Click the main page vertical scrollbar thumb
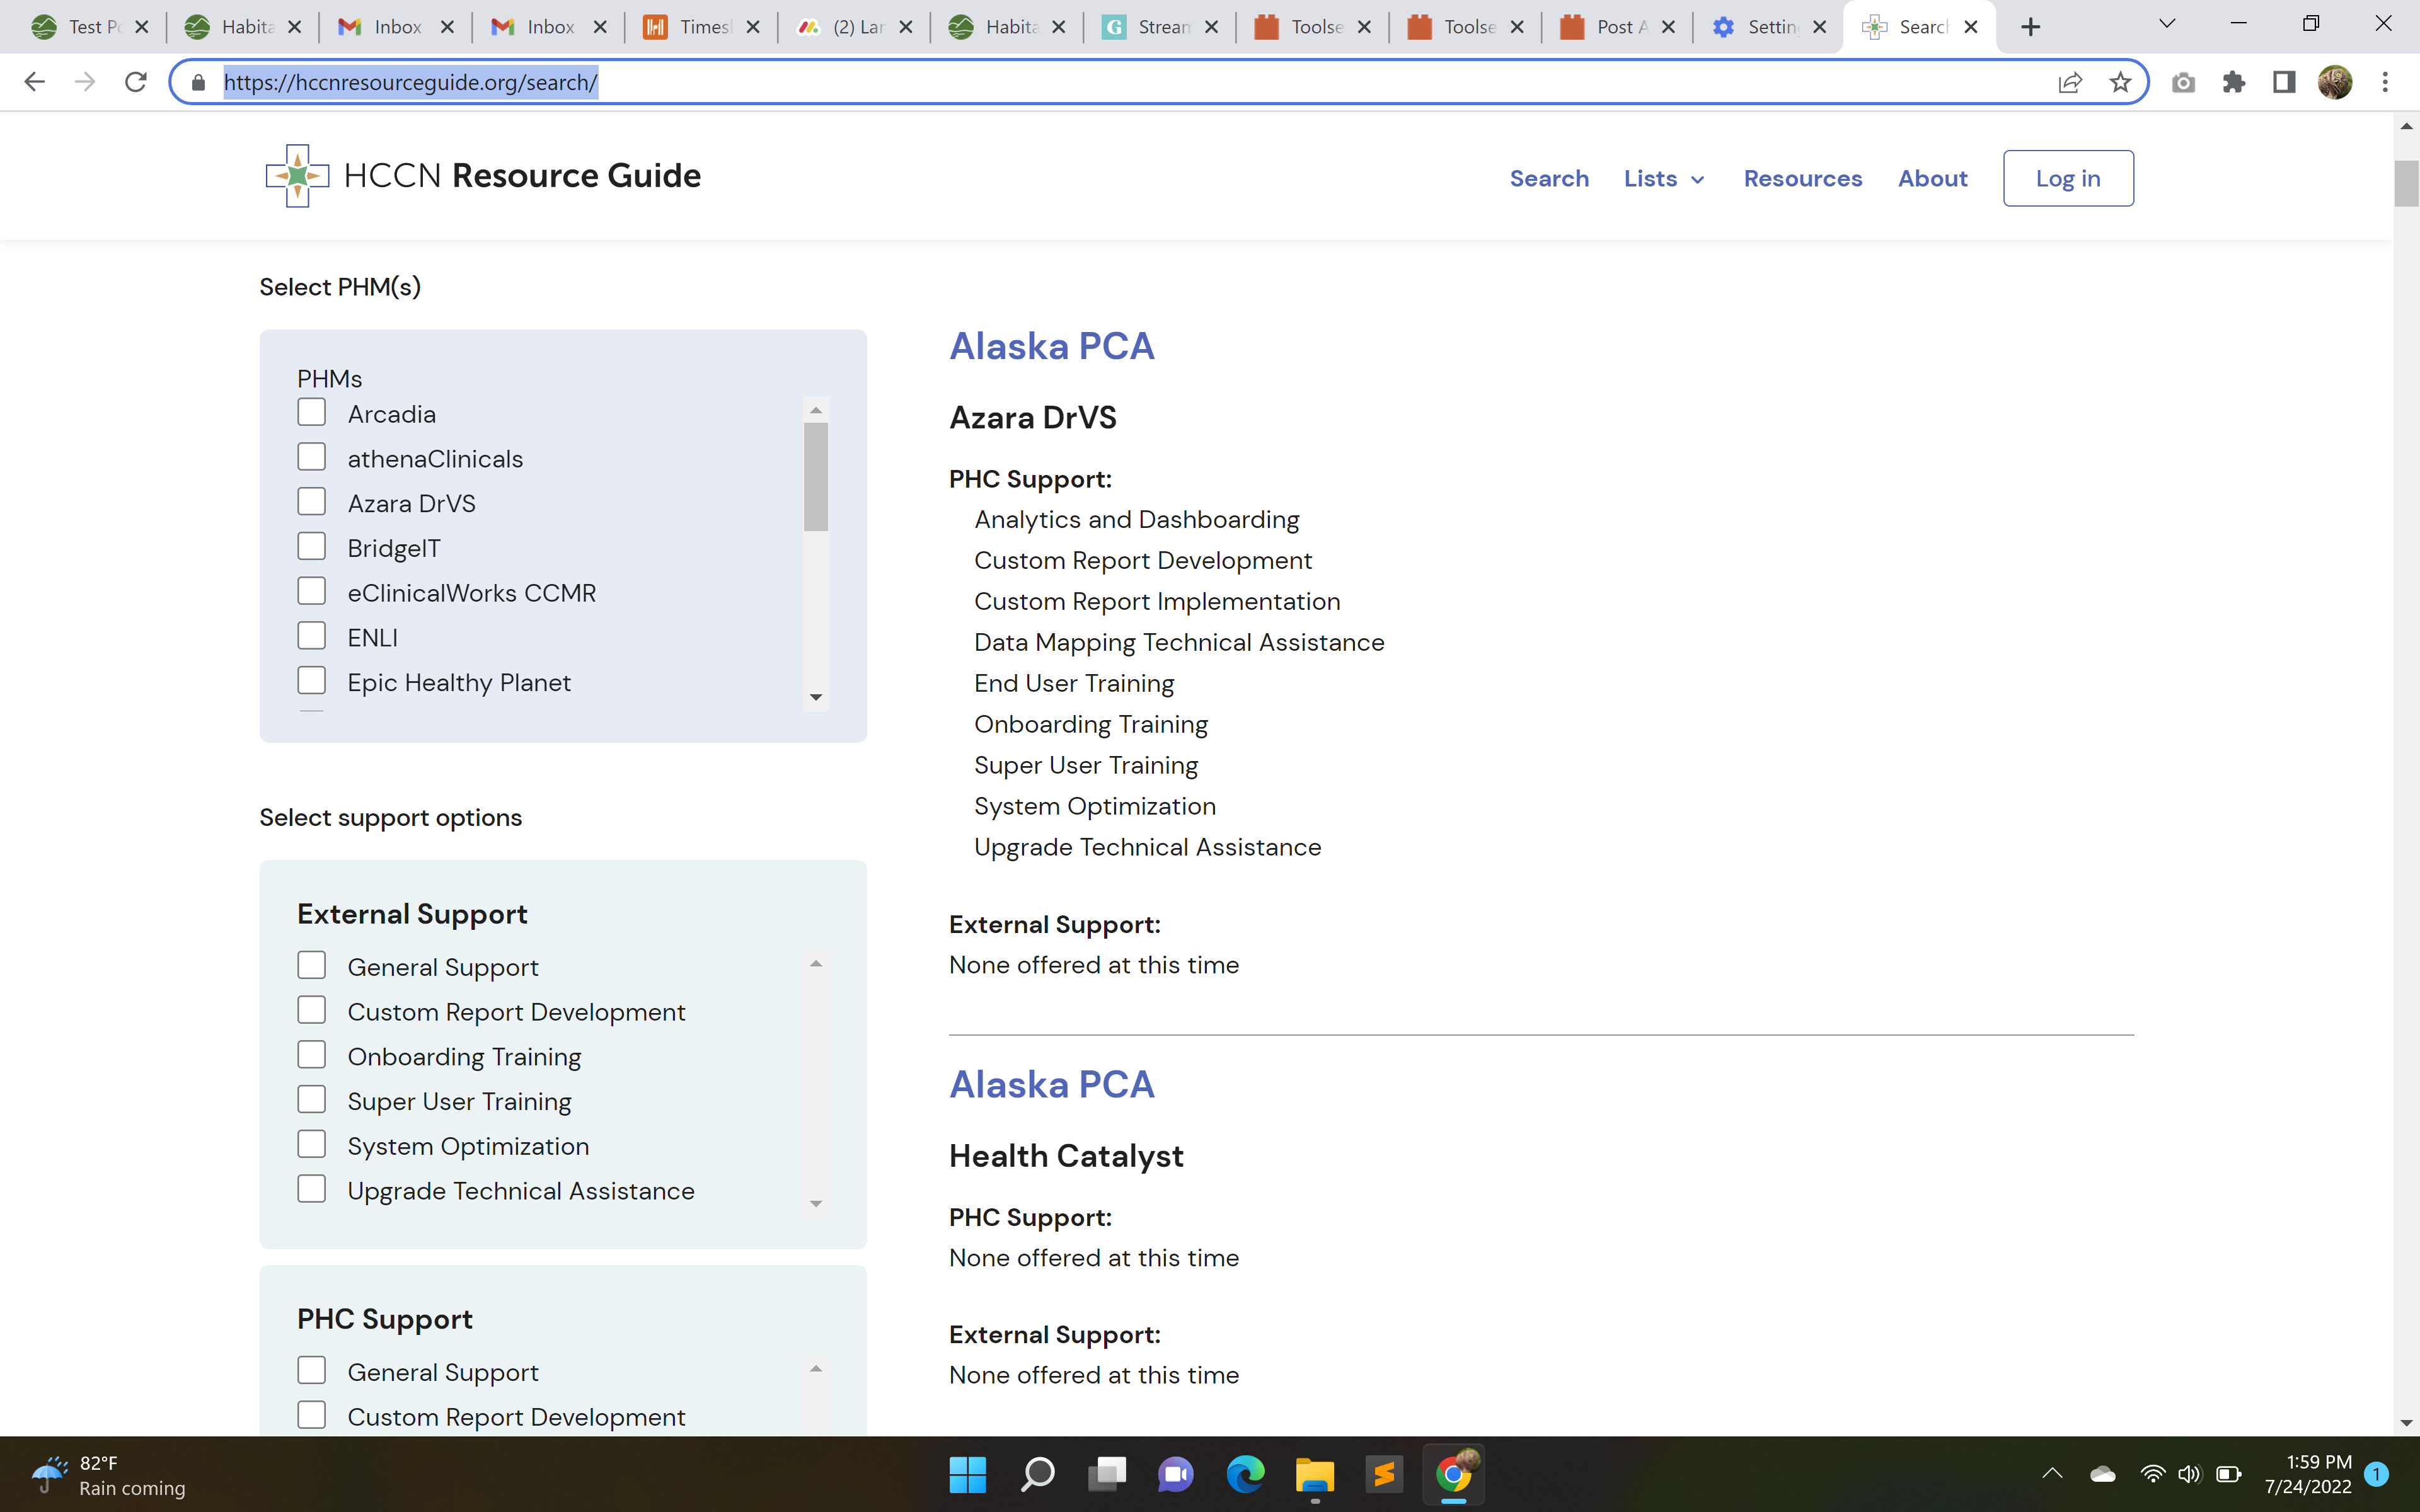 pyautogui.click(x=2406, y=183)
